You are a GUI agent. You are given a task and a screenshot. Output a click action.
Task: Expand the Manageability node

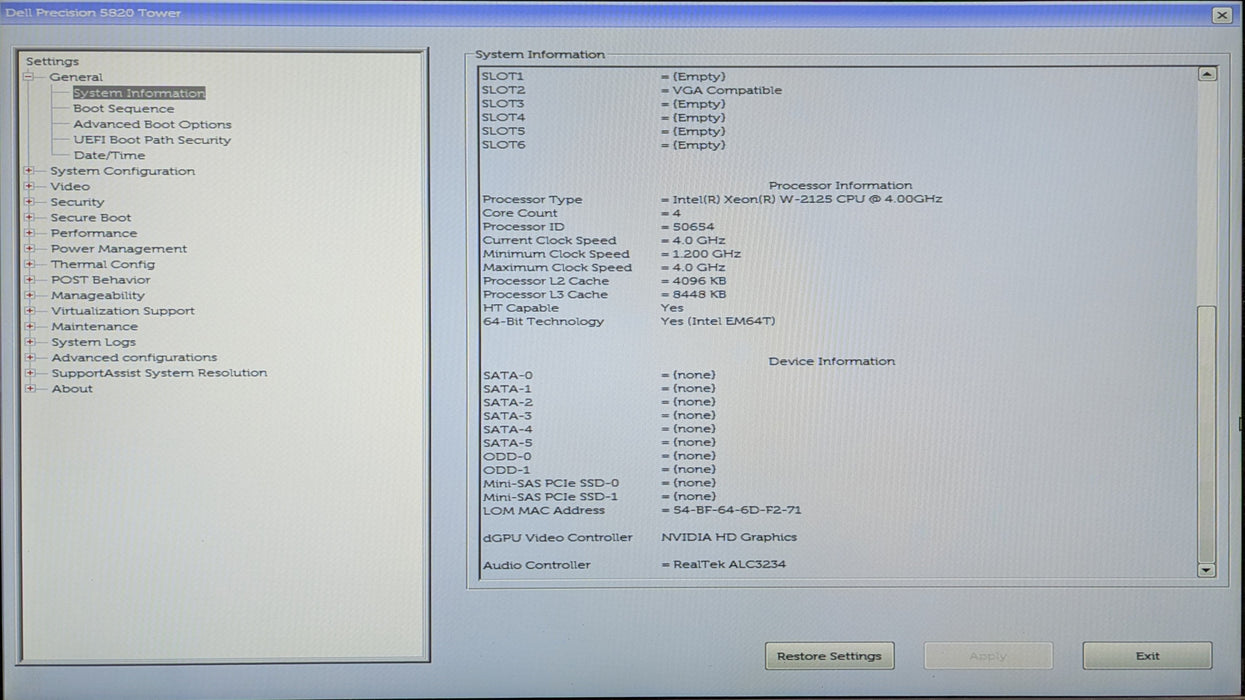(x=29, y=295)
